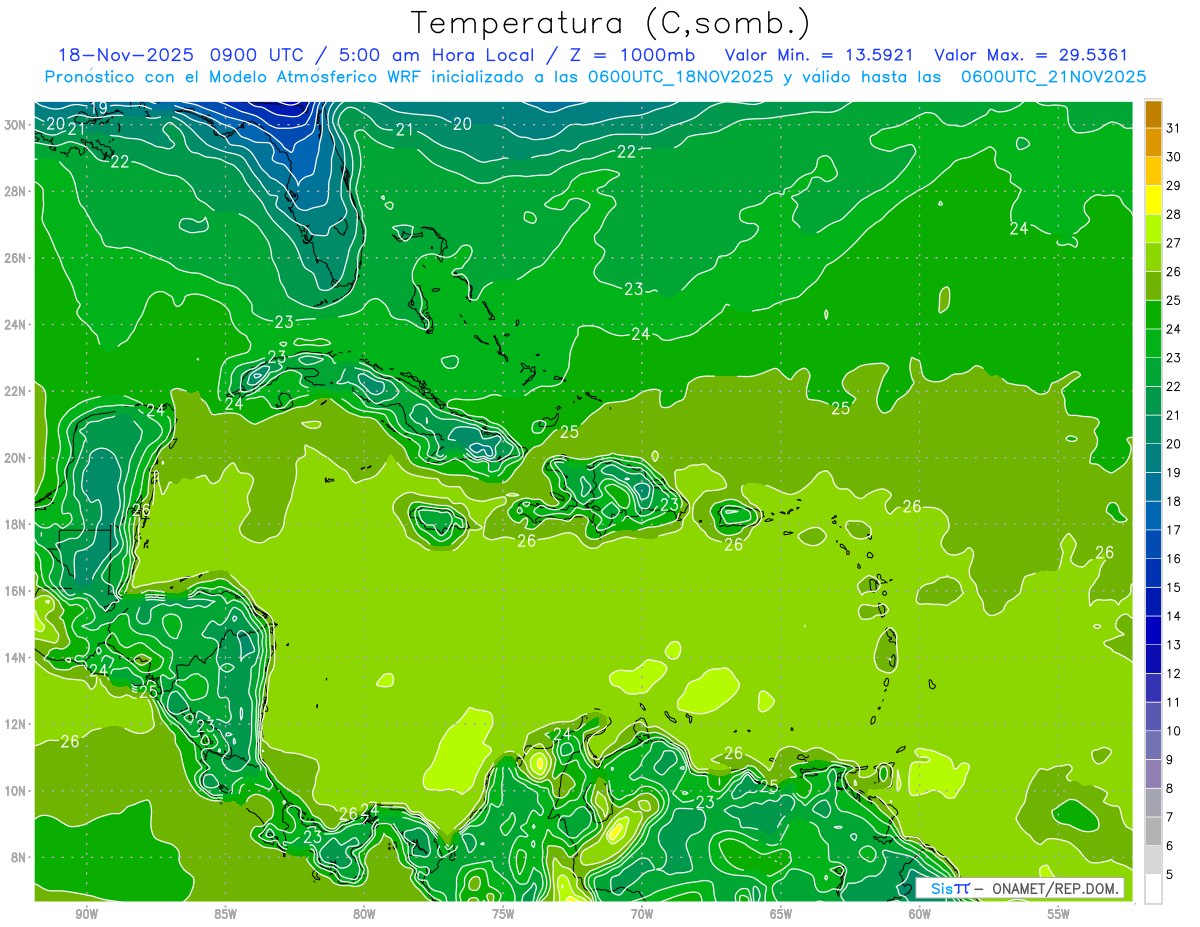Click the "80W" longitude axis label

[364, 914]
